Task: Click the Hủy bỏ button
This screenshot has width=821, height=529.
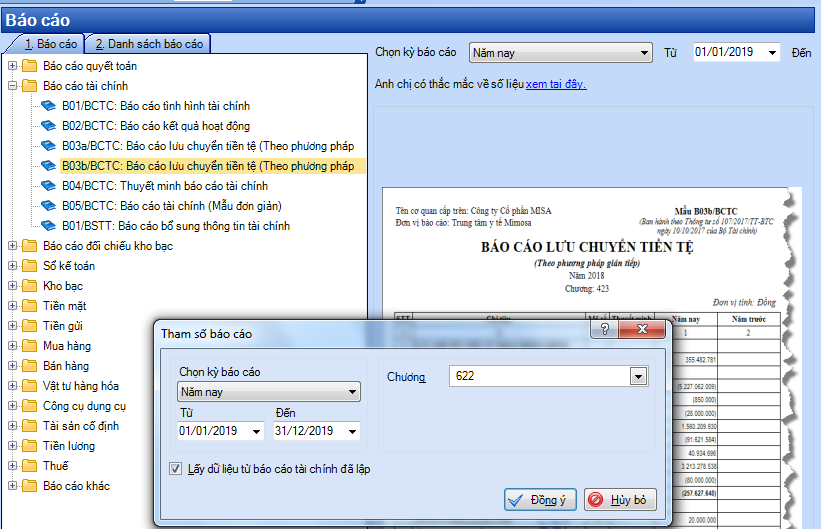Action: pyautogui.click(x=621, y=500)
